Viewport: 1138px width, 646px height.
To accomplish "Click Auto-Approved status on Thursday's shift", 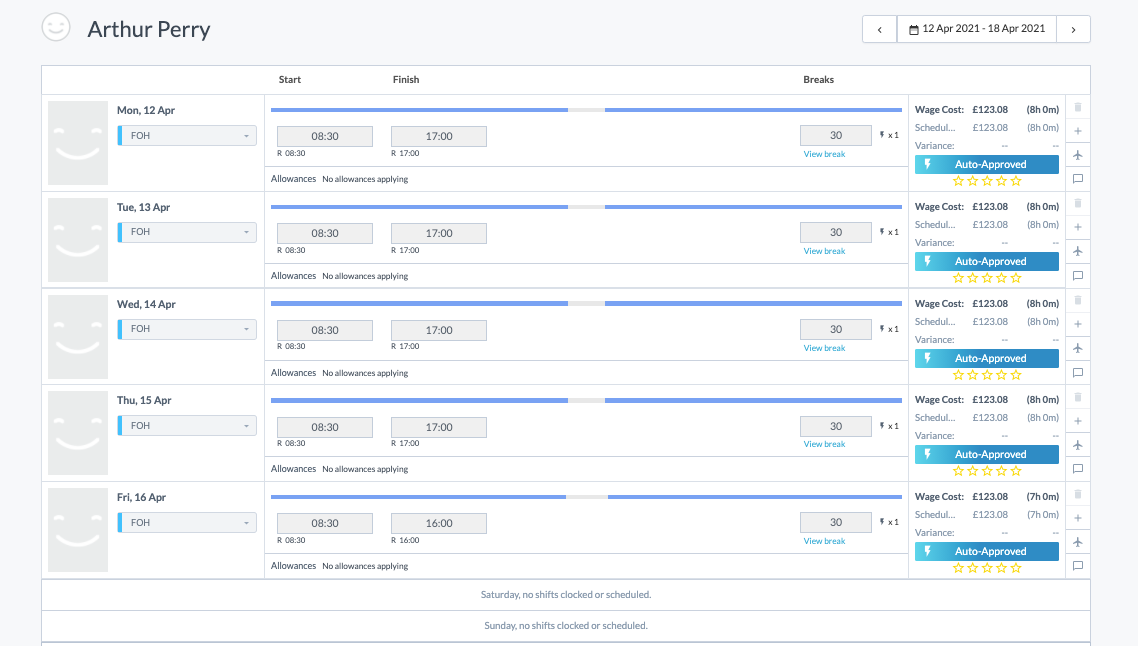I will [x=986, y=454].
